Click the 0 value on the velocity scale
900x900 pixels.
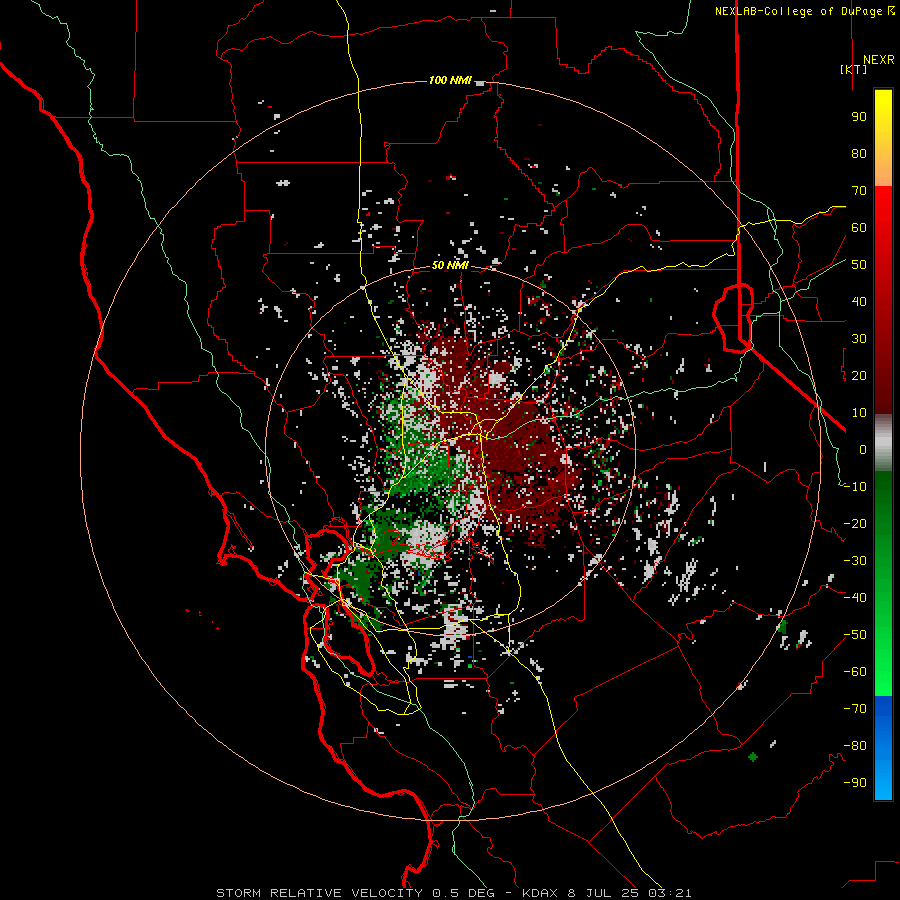pos(863,450)
